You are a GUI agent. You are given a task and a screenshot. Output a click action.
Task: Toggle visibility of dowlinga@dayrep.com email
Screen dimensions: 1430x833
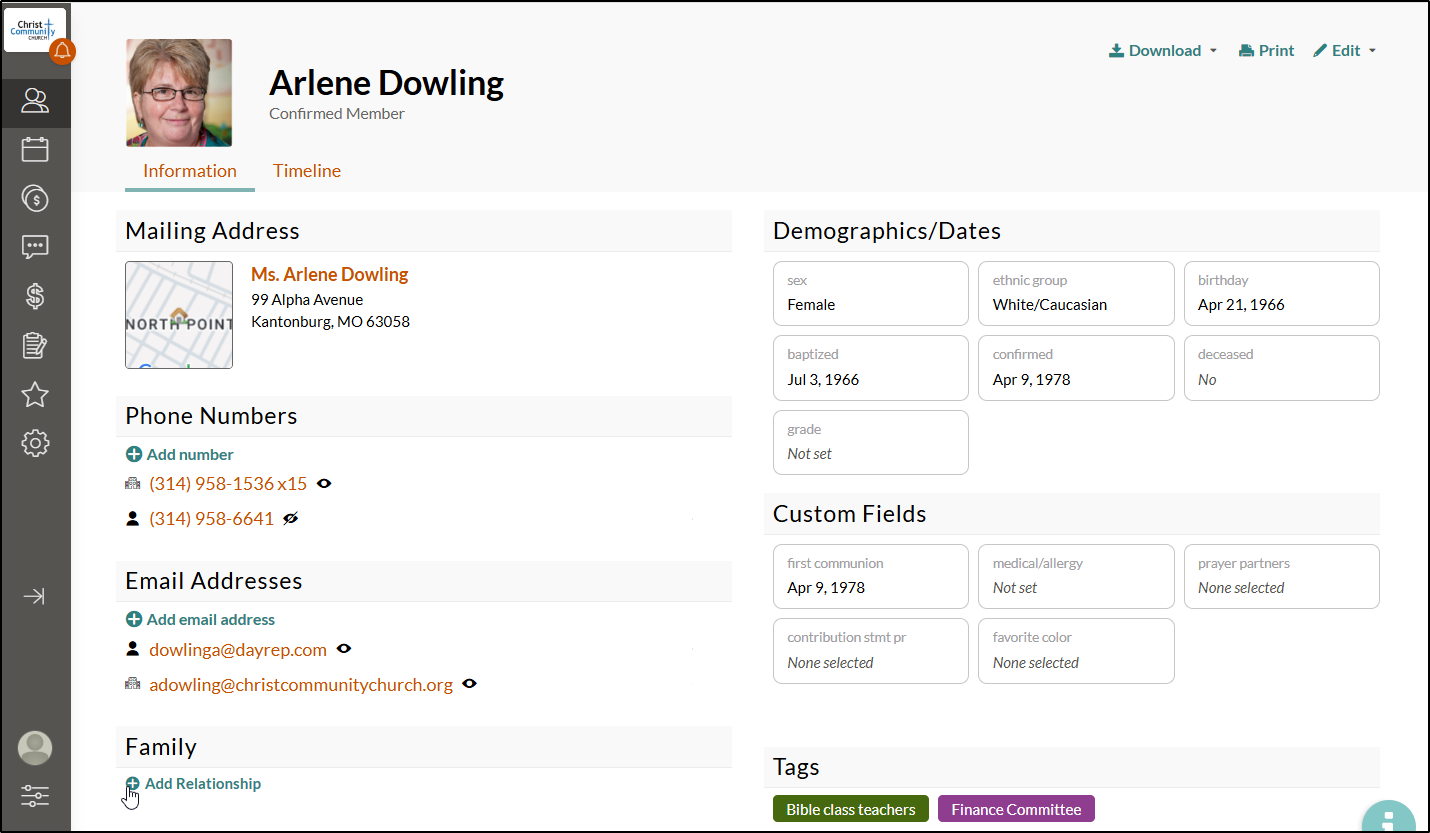(x=344, y=650)
